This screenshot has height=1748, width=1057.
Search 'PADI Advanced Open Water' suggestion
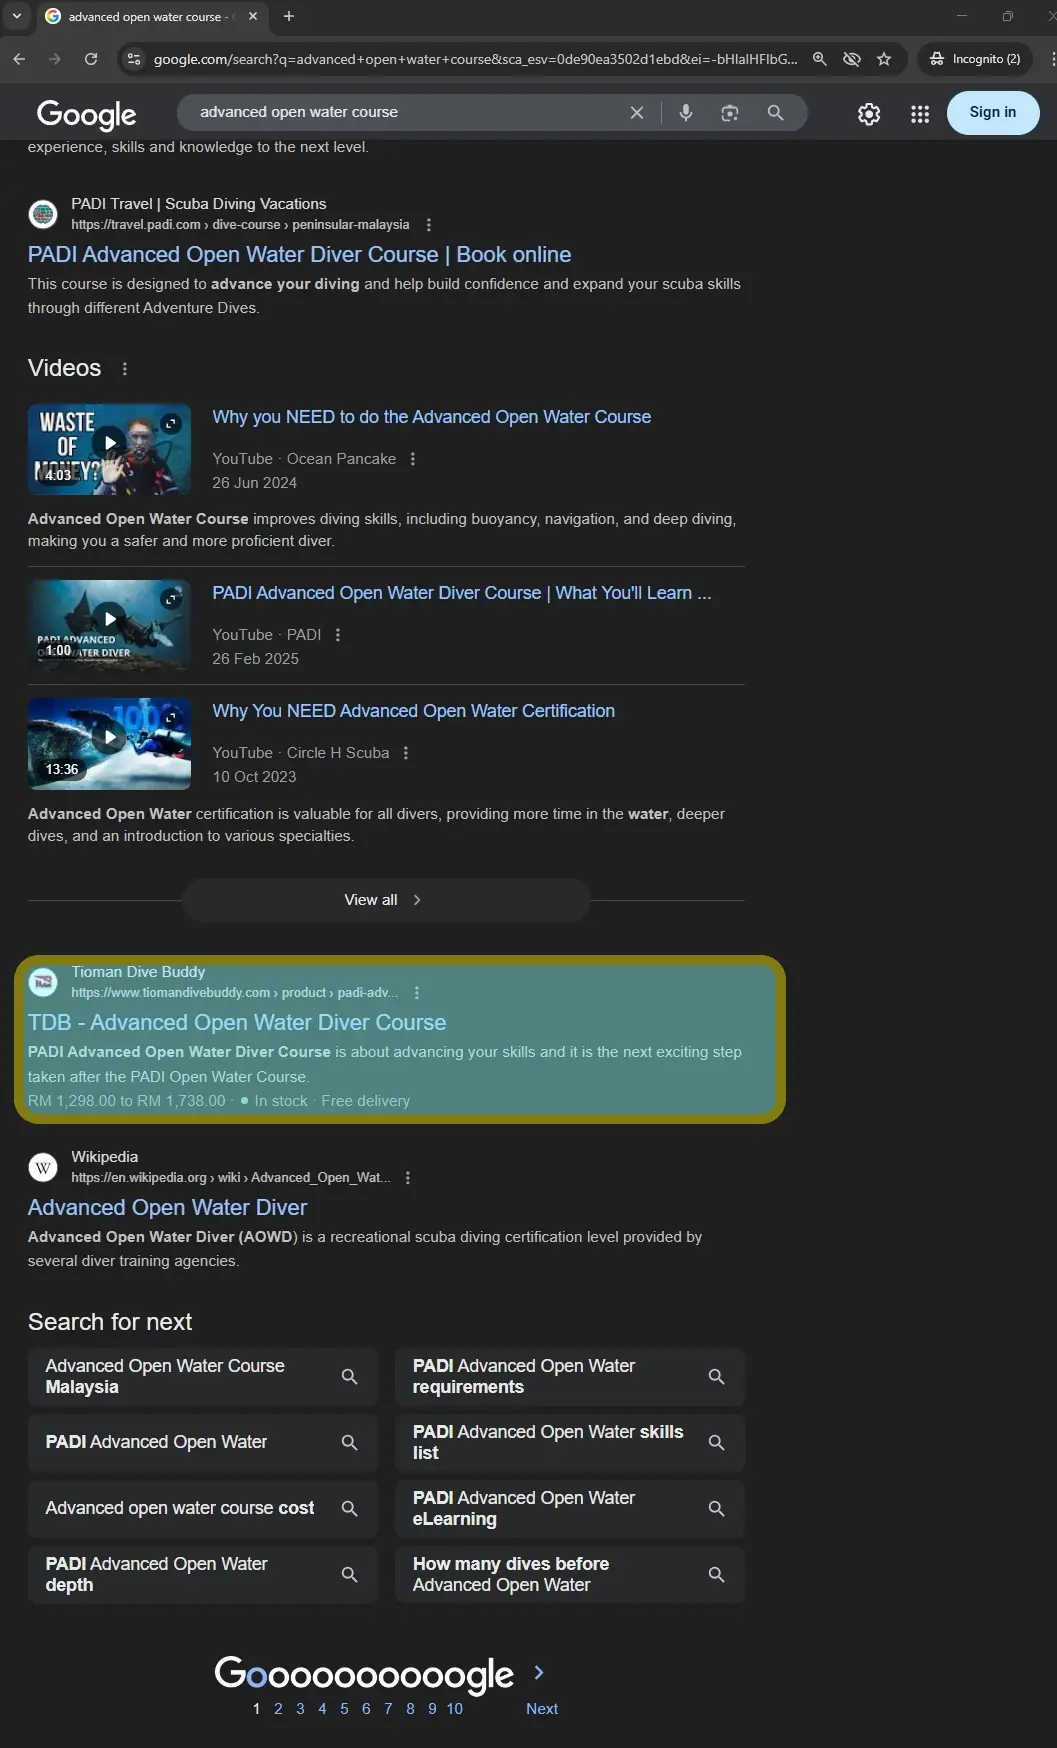coord(203,1443)
